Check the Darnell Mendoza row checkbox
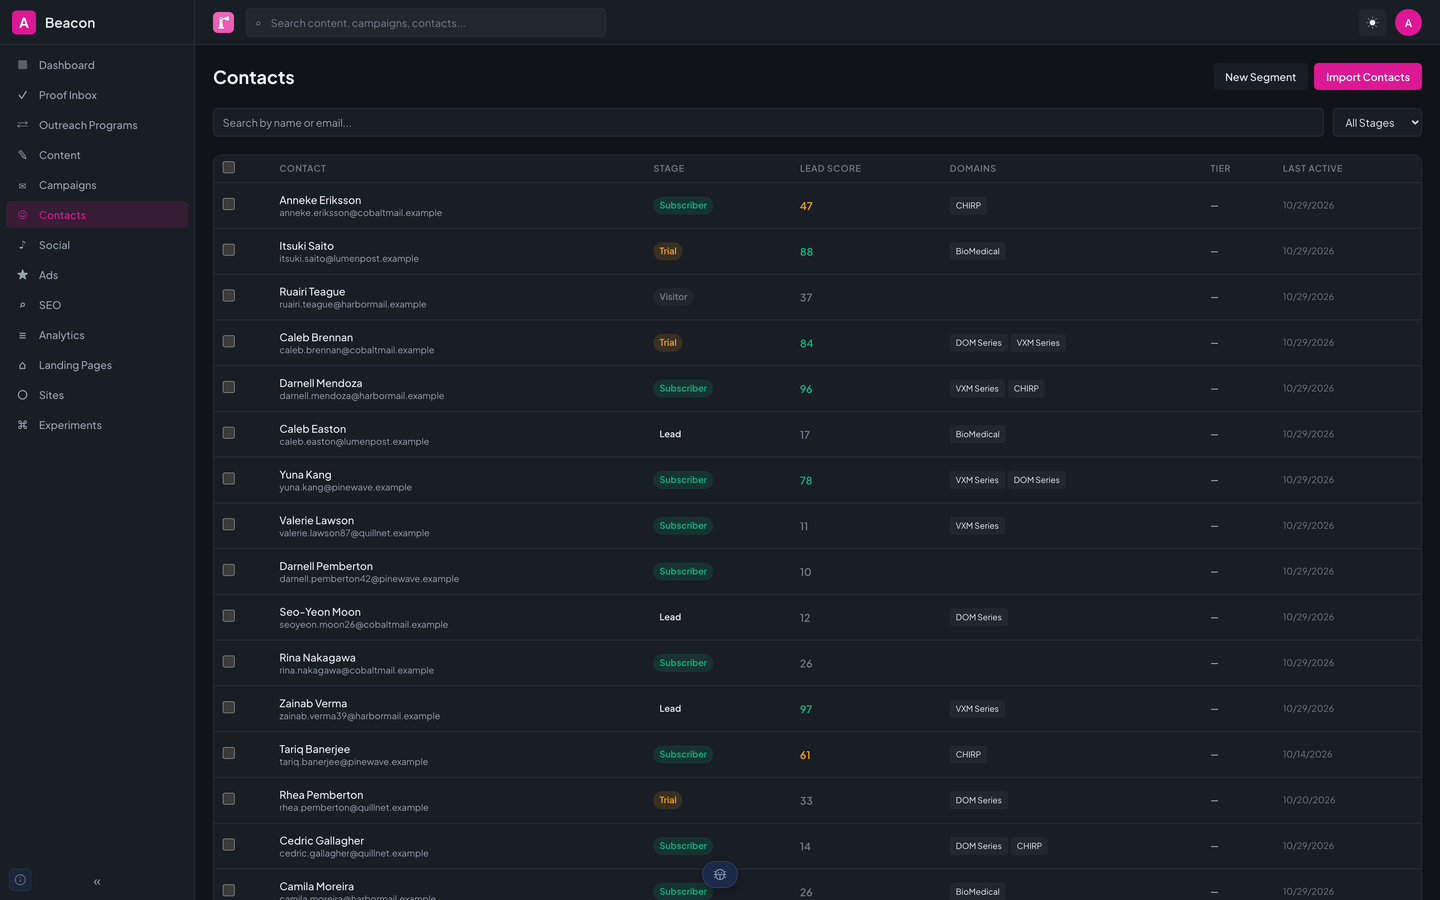The image size is (1440, 900). (229, 387)
